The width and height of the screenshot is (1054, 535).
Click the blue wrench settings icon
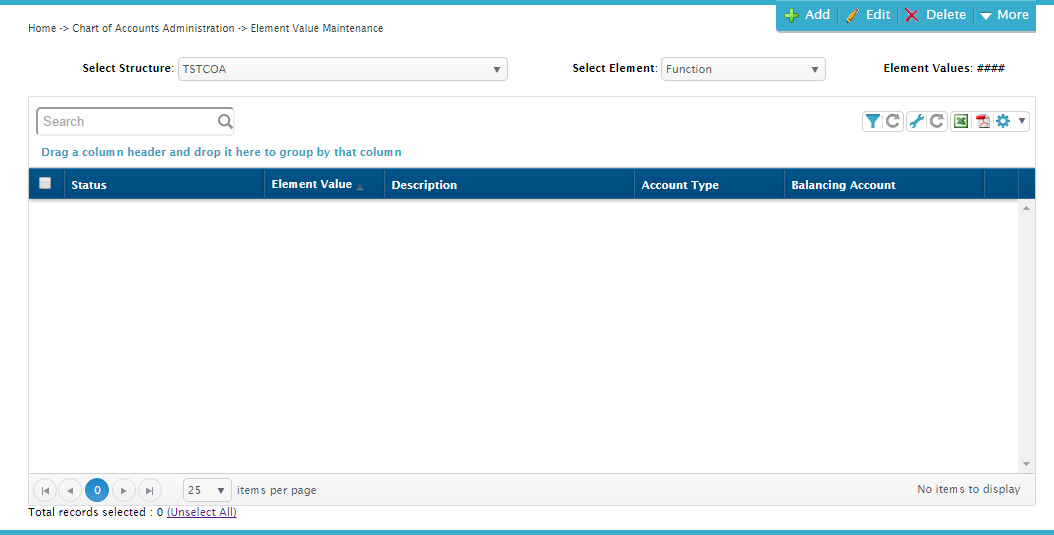tap(917, 121)
